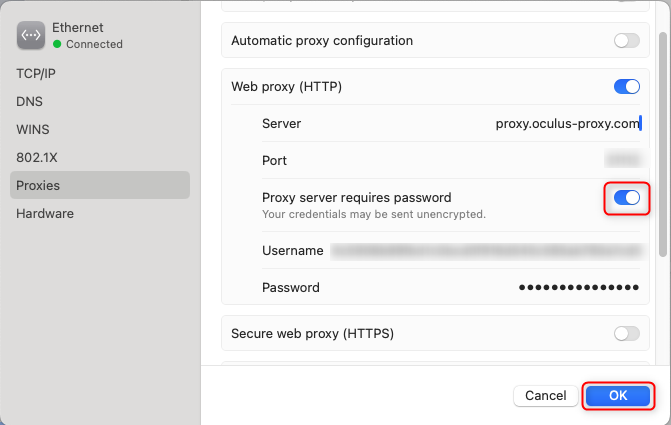Switch to the DNS section
This screenshot has height=425, width=671.
(x=28, y=101)
